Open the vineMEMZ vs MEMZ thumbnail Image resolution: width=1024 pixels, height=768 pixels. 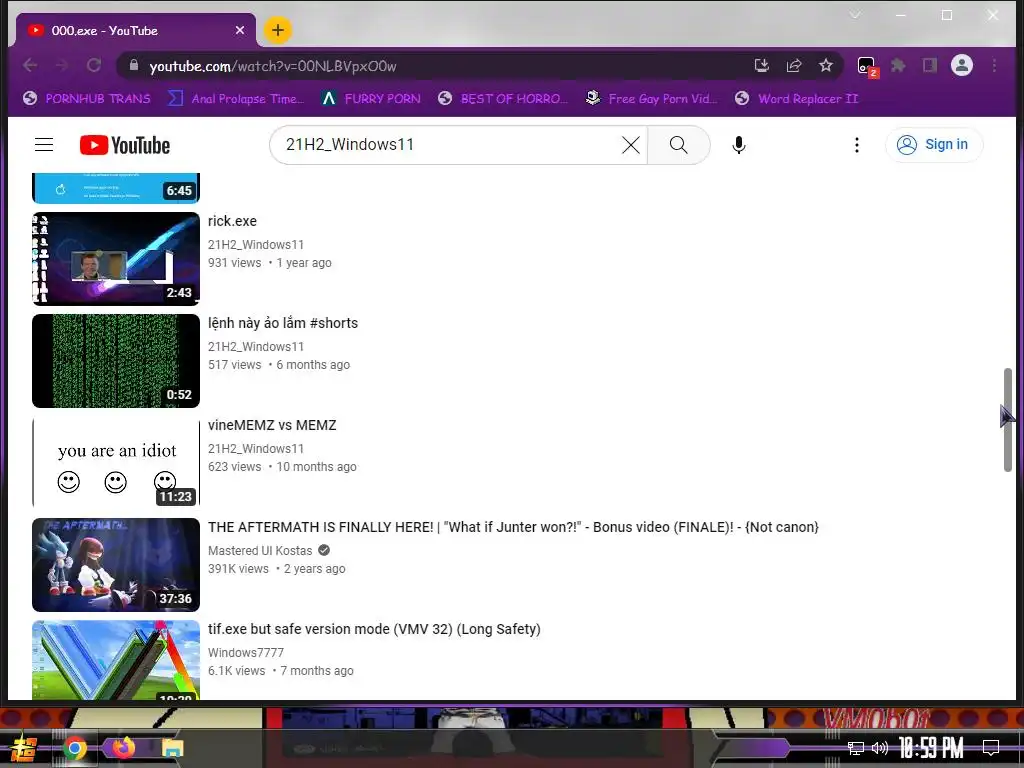coord(116,462)
